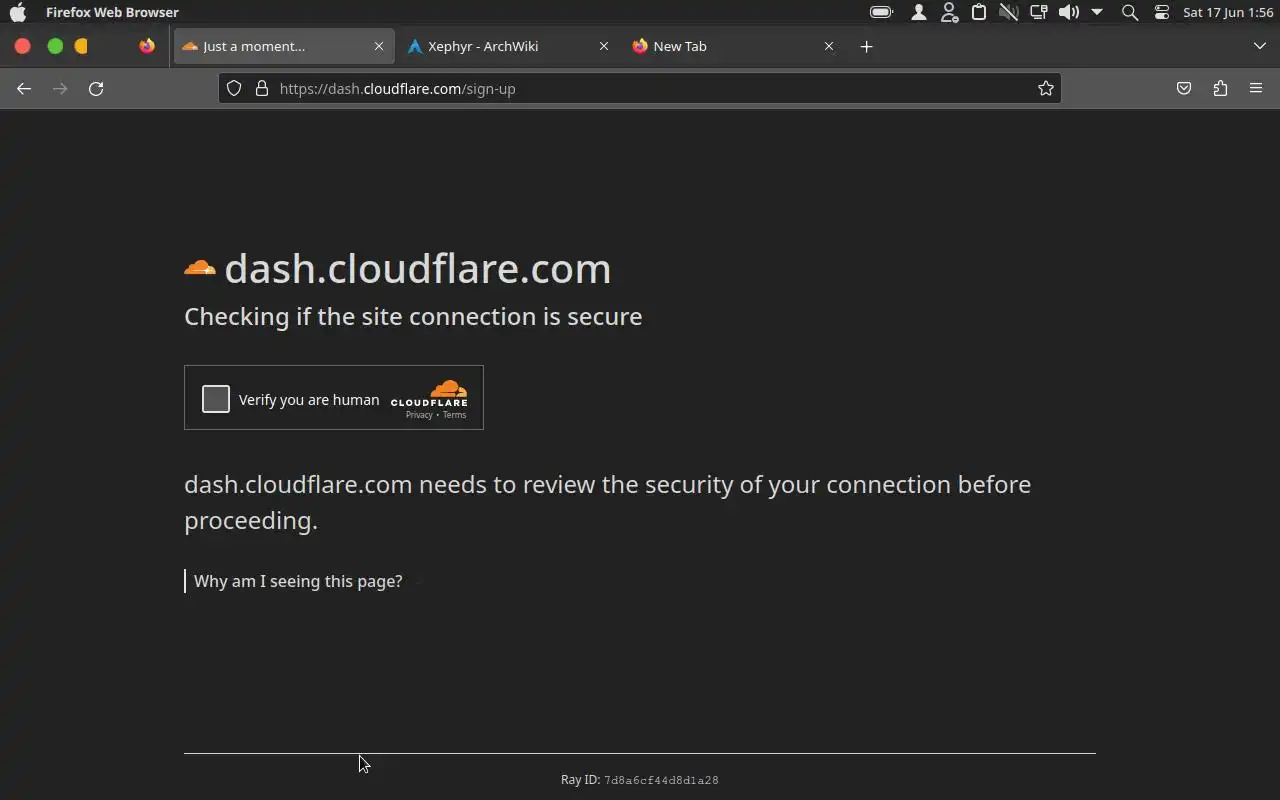Open the display settings tray icon
Screen dimensions: 1280x800
[1039, 12]
